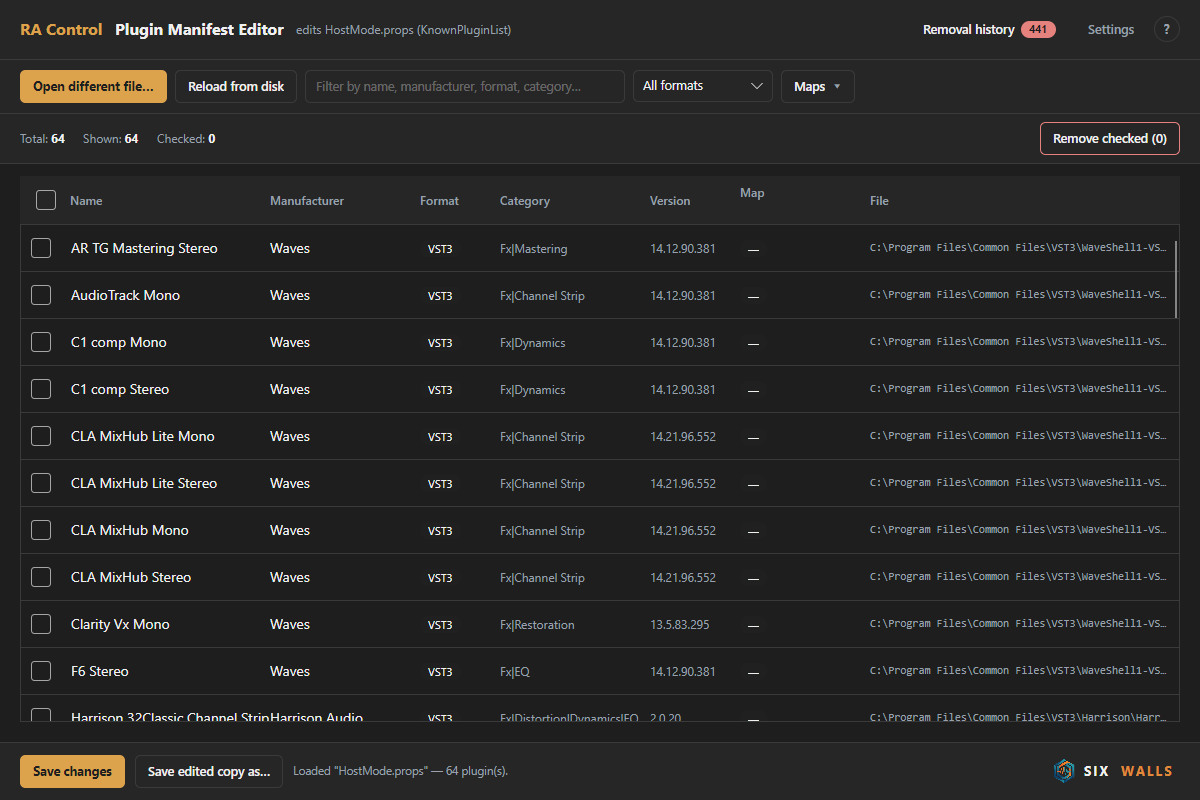The width and height of the screenshot is (1200, 800).
Task: Tick the C1 comp Mono checkbox
Action: 41,342
